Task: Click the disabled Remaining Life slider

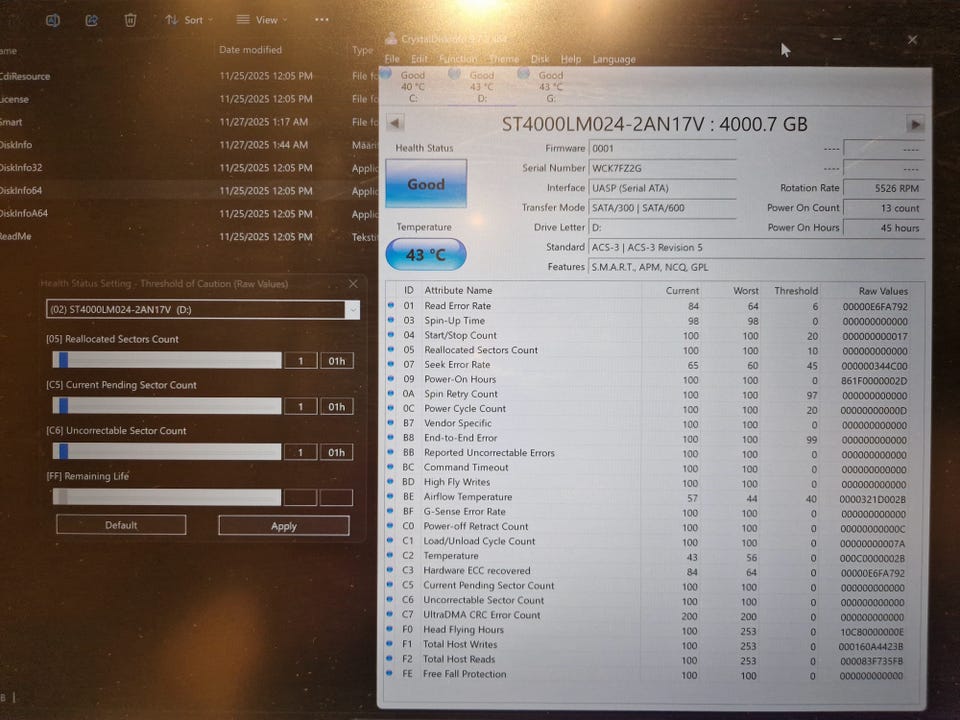Action: point(167,497)
